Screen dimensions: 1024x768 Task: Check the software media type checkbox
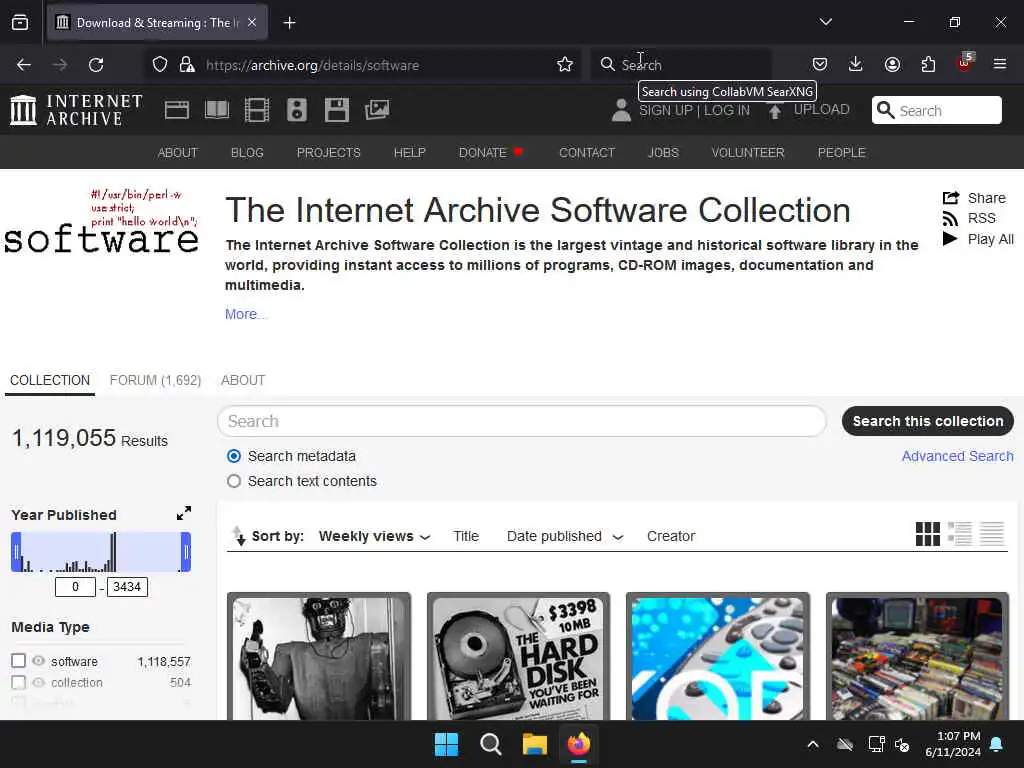[18, 661]
